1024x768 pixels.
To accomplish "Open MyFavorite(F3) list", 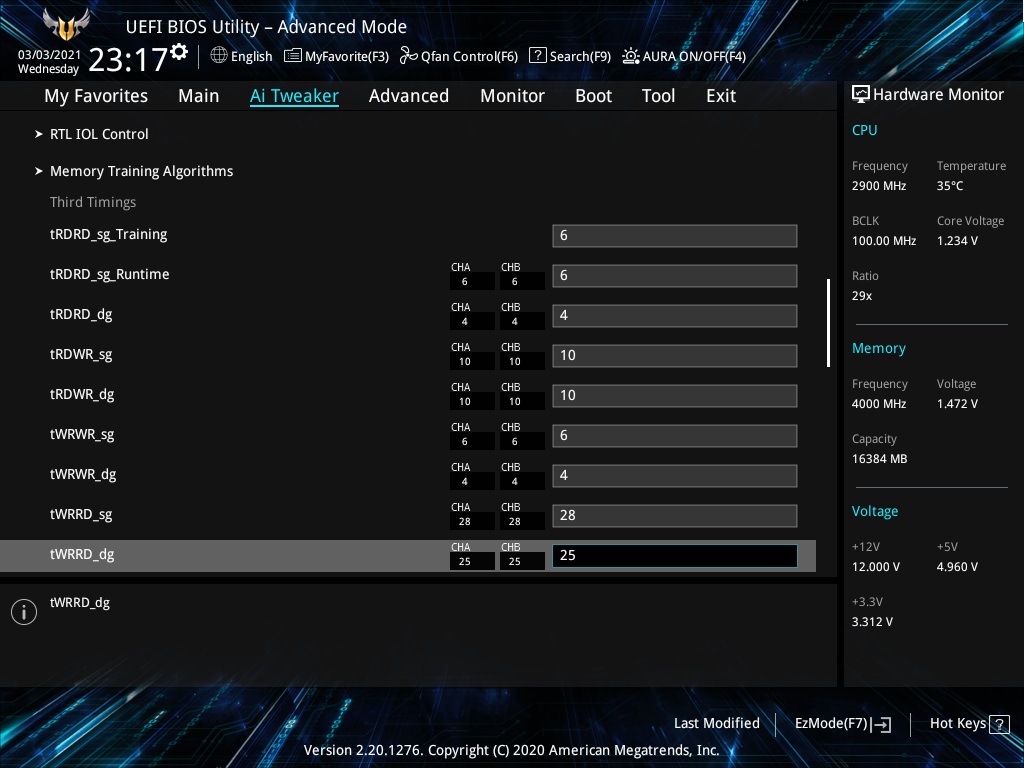I will click(336, 56).
